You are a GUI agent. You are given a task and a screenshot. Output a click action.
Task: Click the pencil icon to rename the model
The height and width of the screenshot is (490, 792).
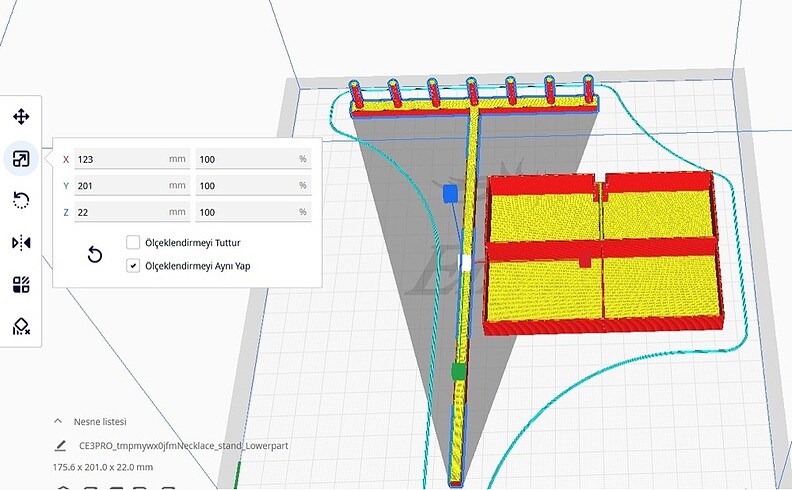tap(62, 445)
